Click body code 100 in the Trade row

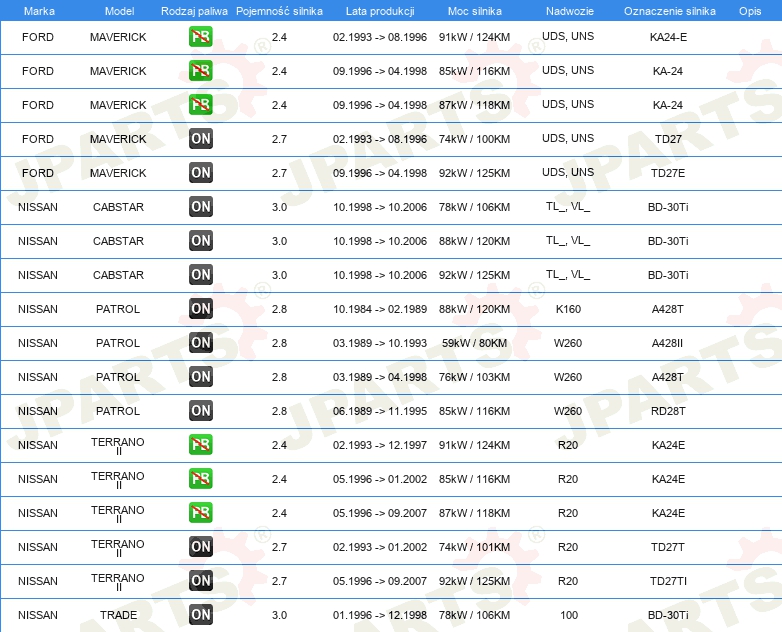[569, 615]
